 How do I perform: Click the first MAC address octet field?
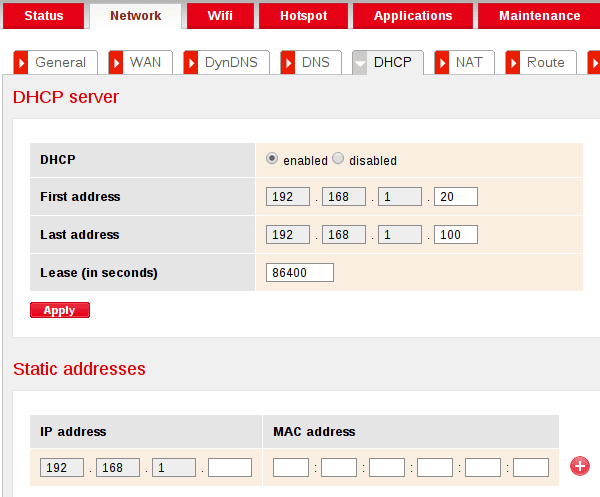(291, 467)
